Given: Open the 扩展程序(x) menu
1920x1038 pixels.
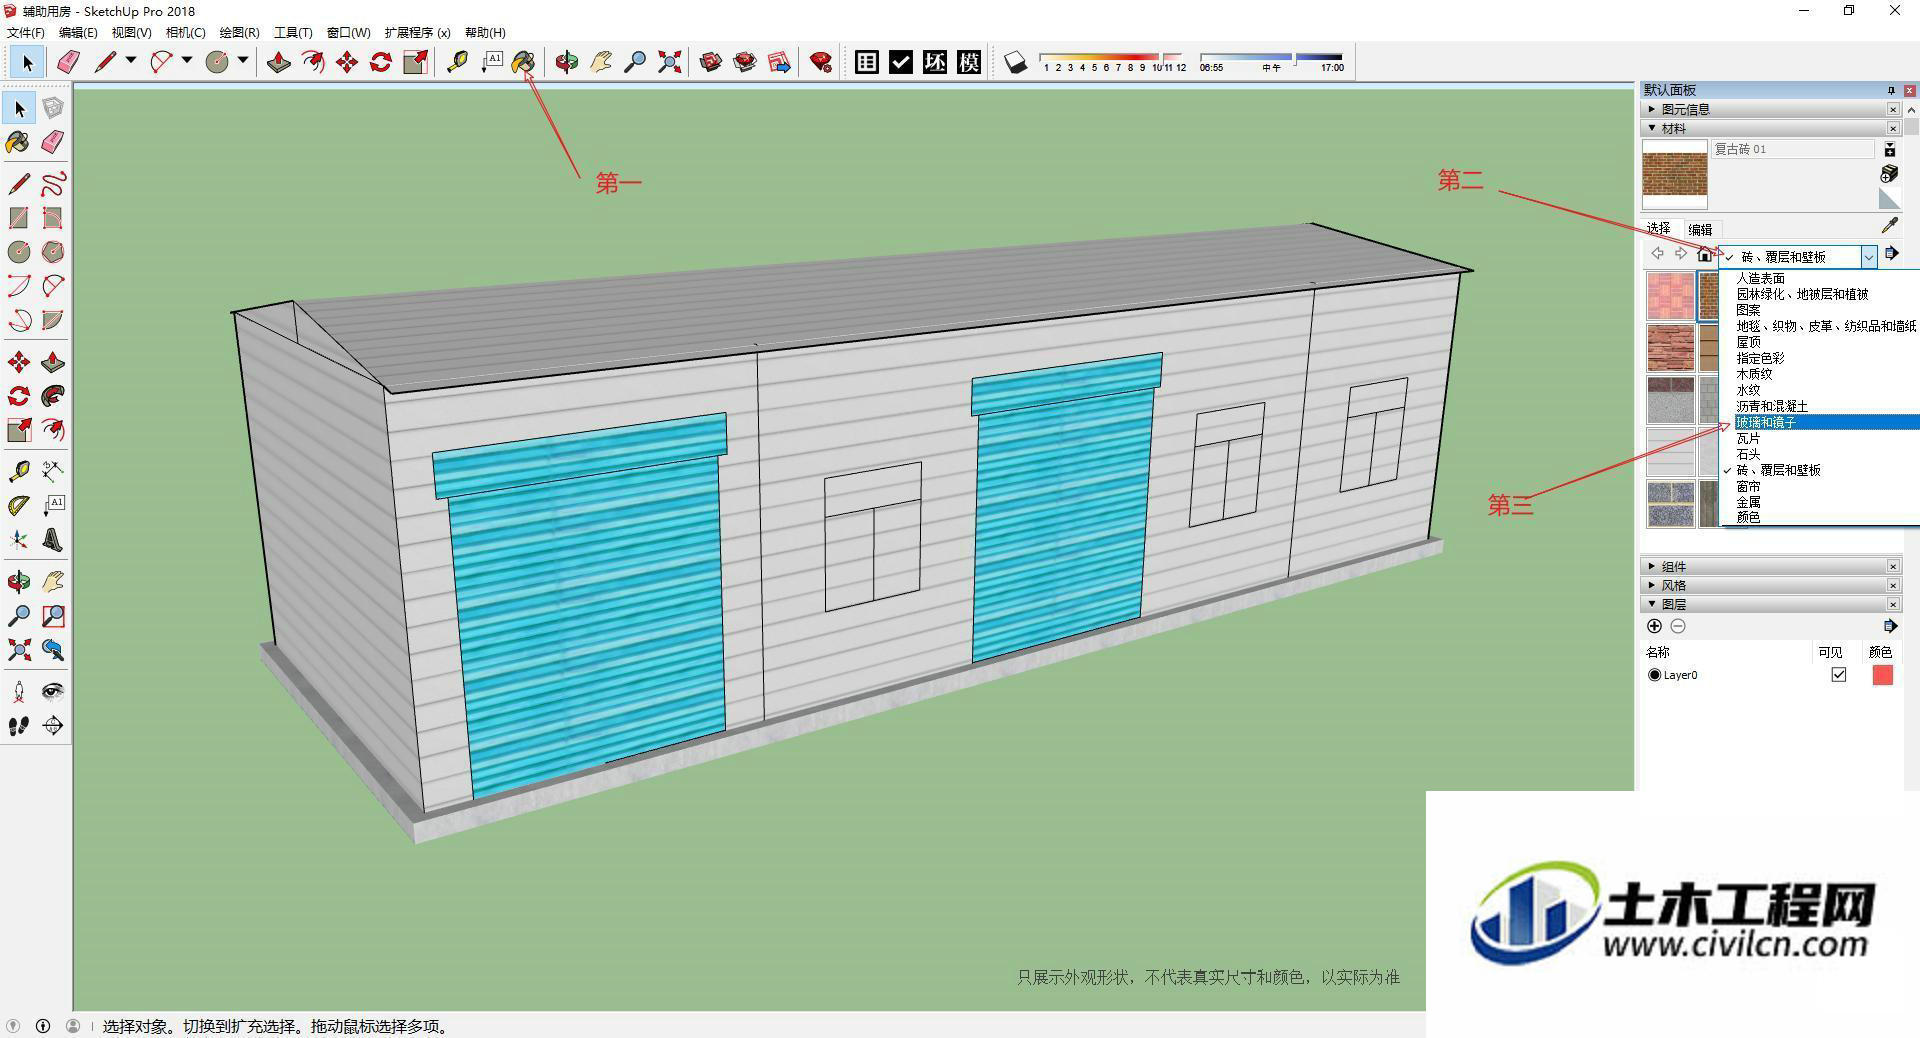Looking at the screenshot, I should (x=417, y=33).
